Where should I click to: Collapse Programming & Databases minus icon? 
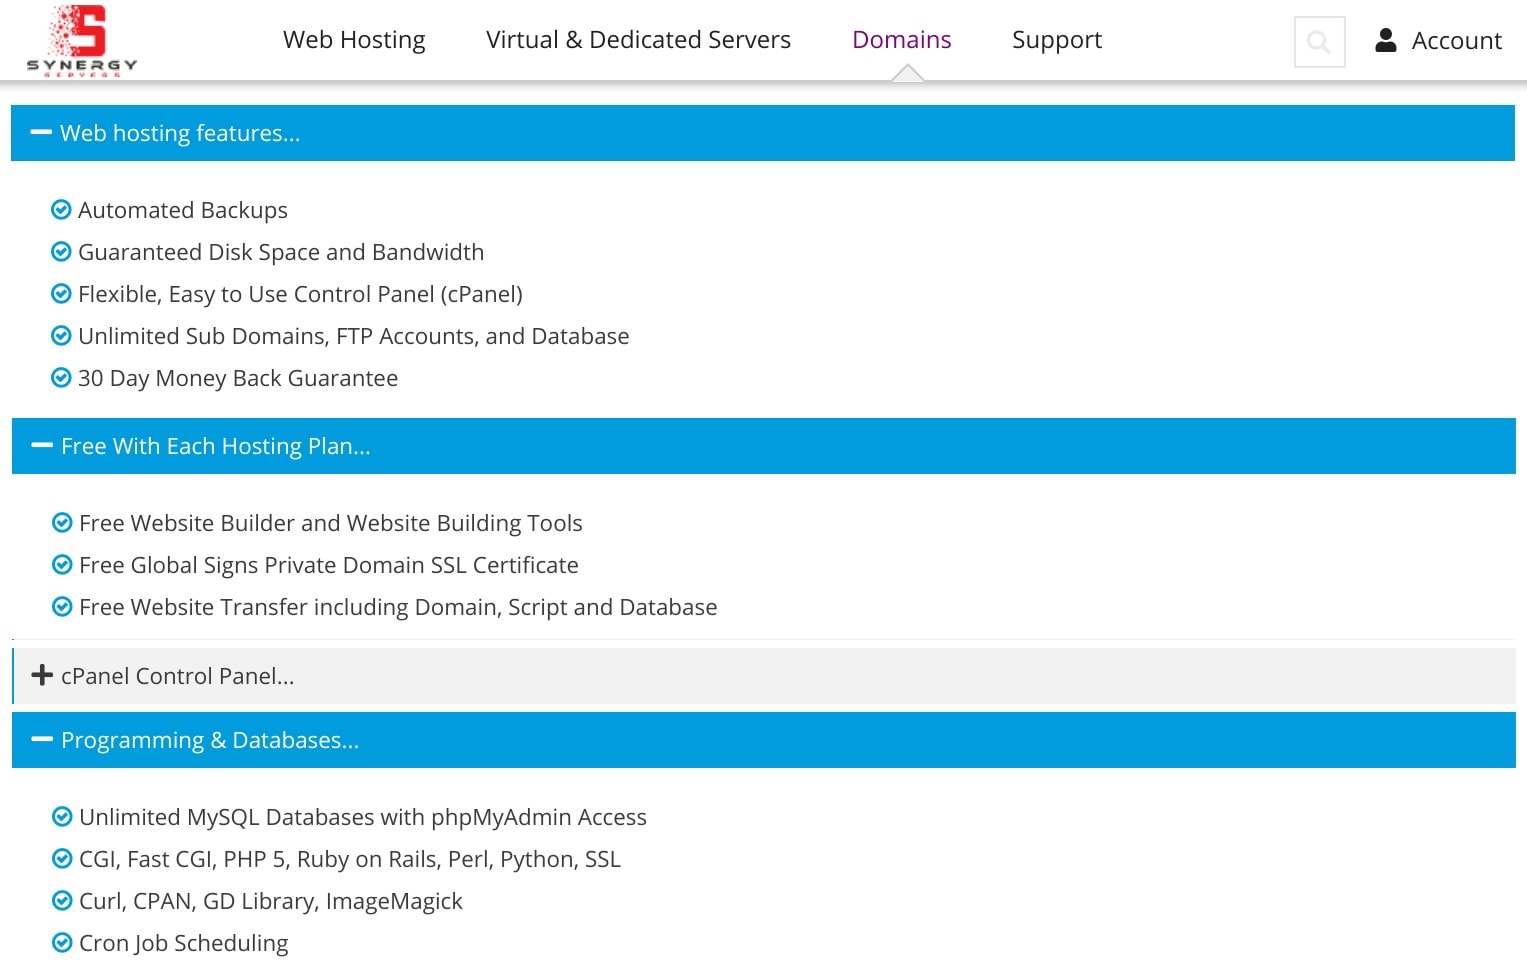click(42, 739)
